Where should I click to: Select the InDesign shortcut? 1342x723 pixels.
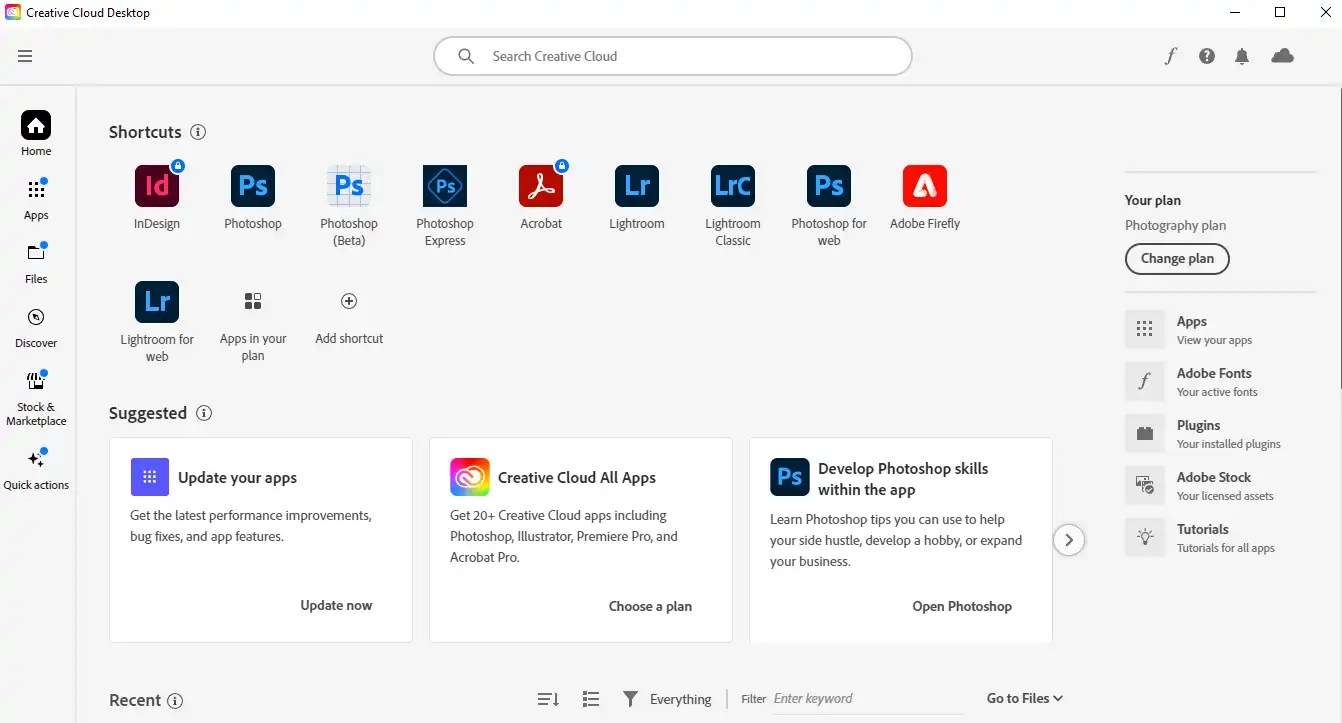156,186
